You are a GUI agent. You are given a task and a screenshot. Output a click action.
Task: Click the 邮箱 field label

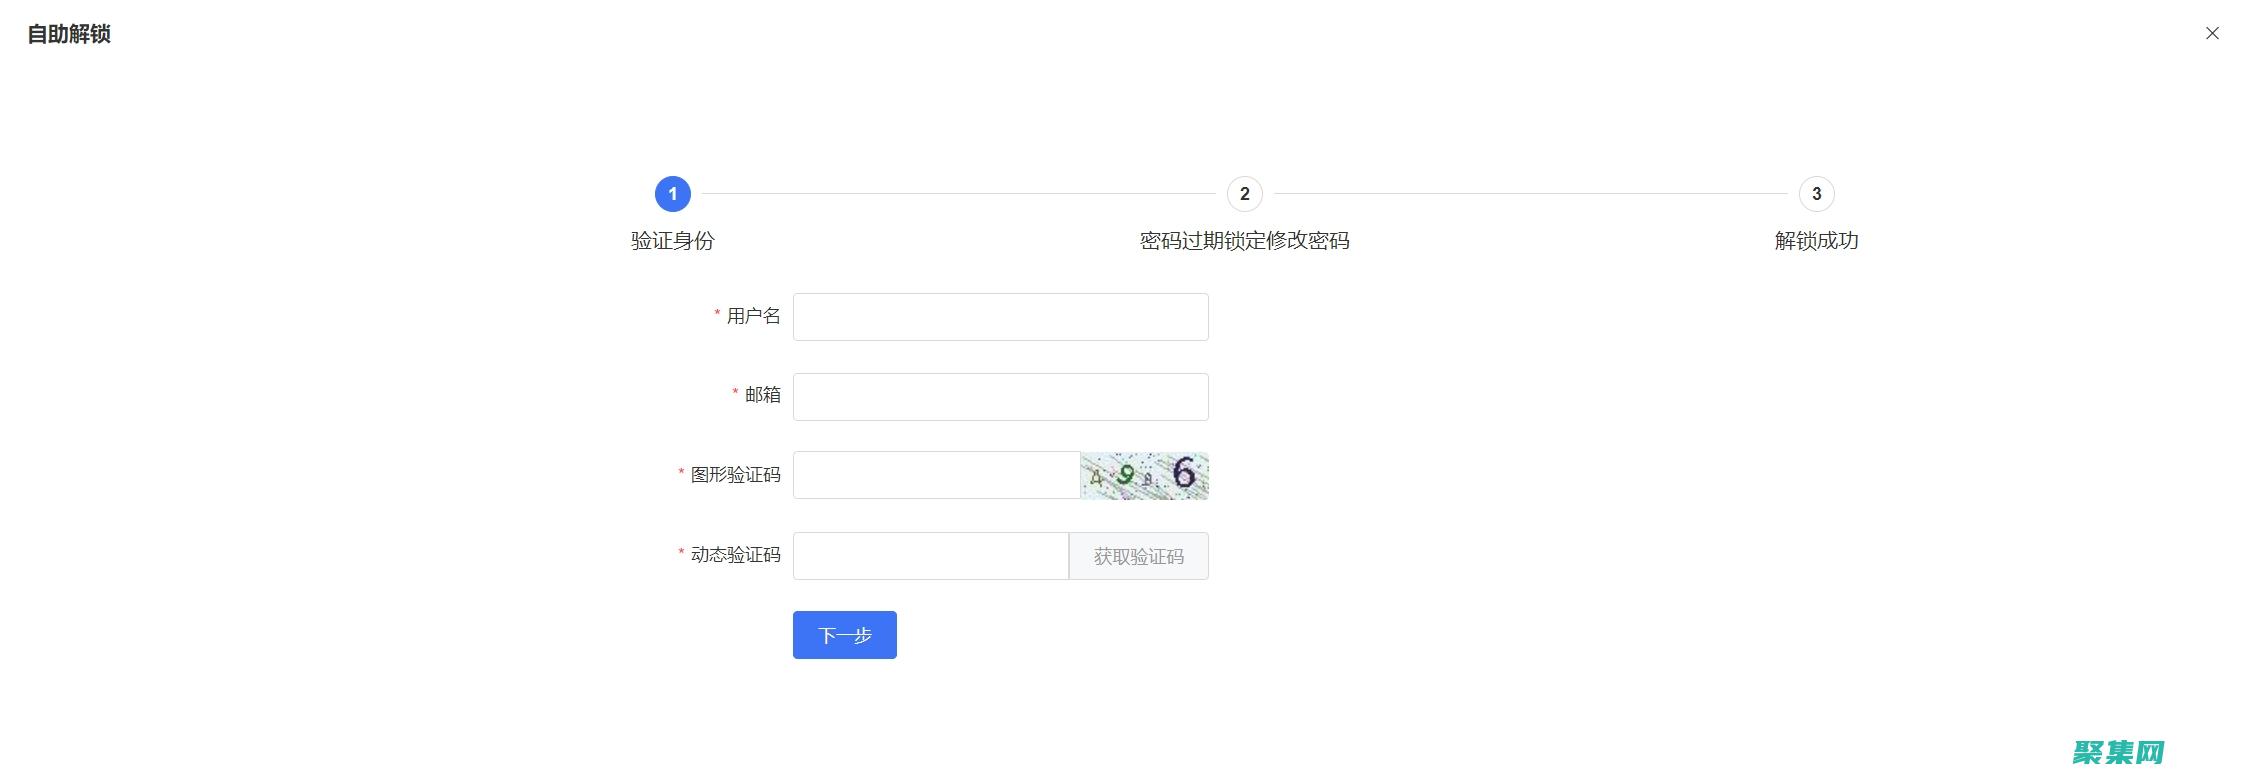point(762,395)
